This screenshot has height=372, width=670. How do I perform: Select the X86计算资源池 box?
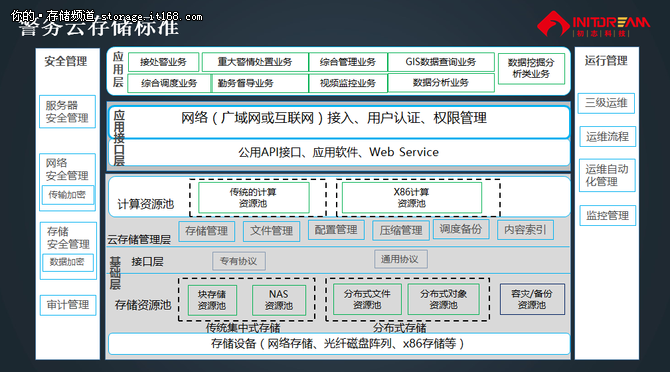[x=412, y=197]
